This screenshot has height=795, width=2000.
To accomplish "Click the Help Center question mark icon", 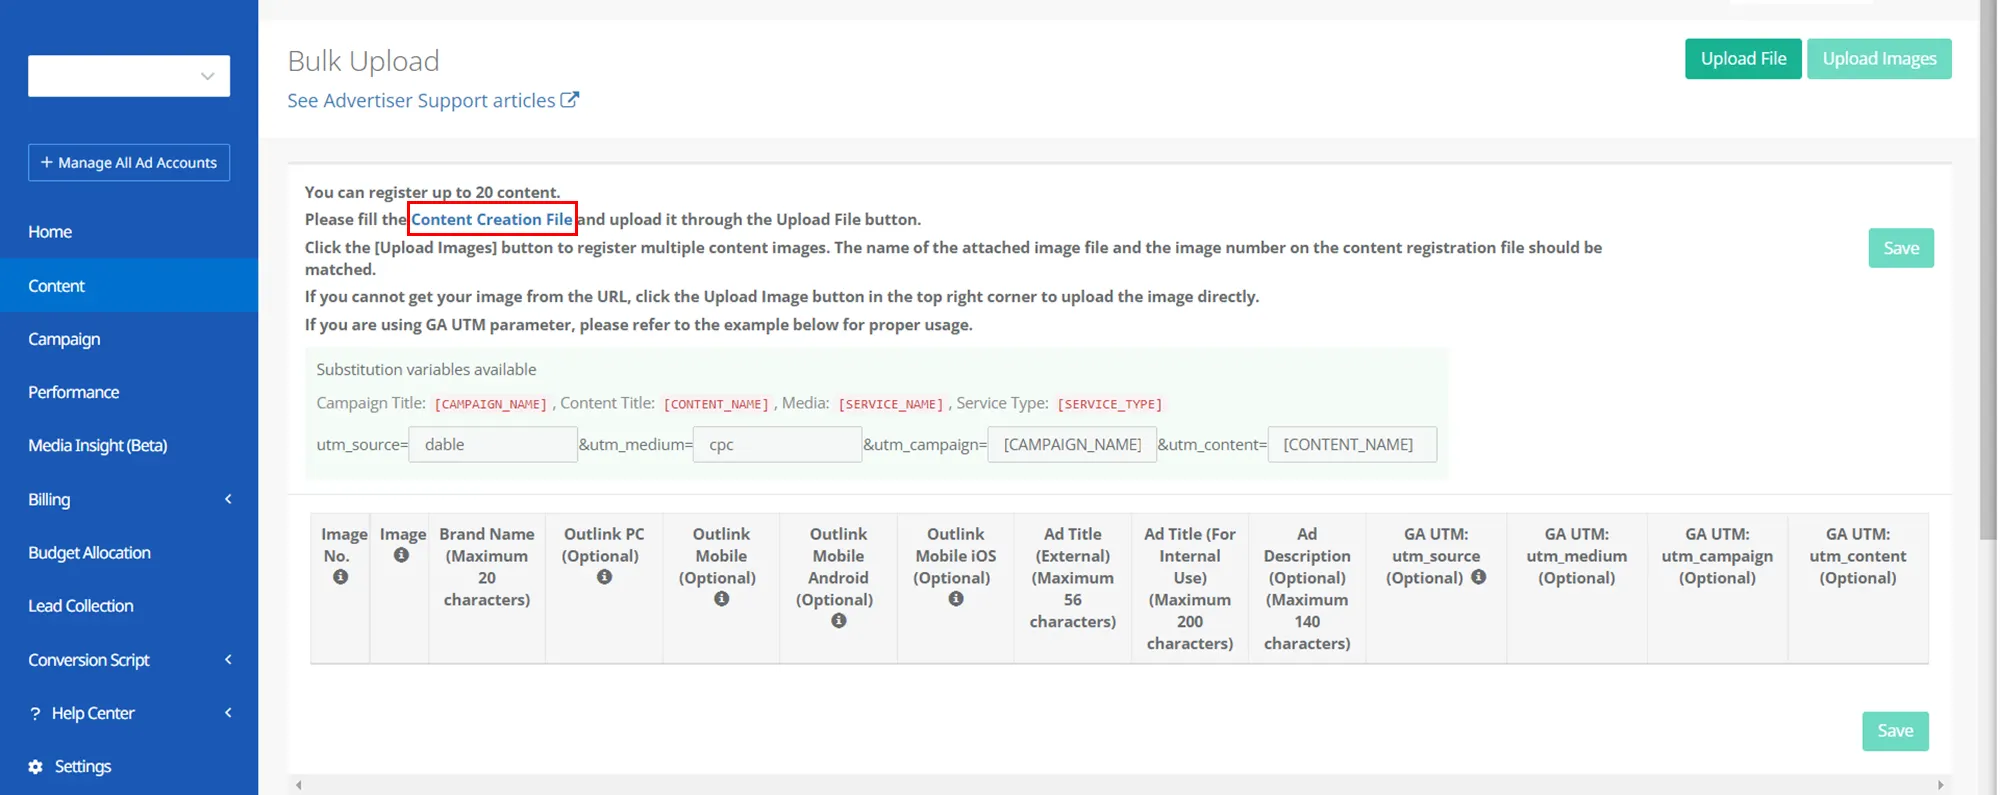I will 36,714.
